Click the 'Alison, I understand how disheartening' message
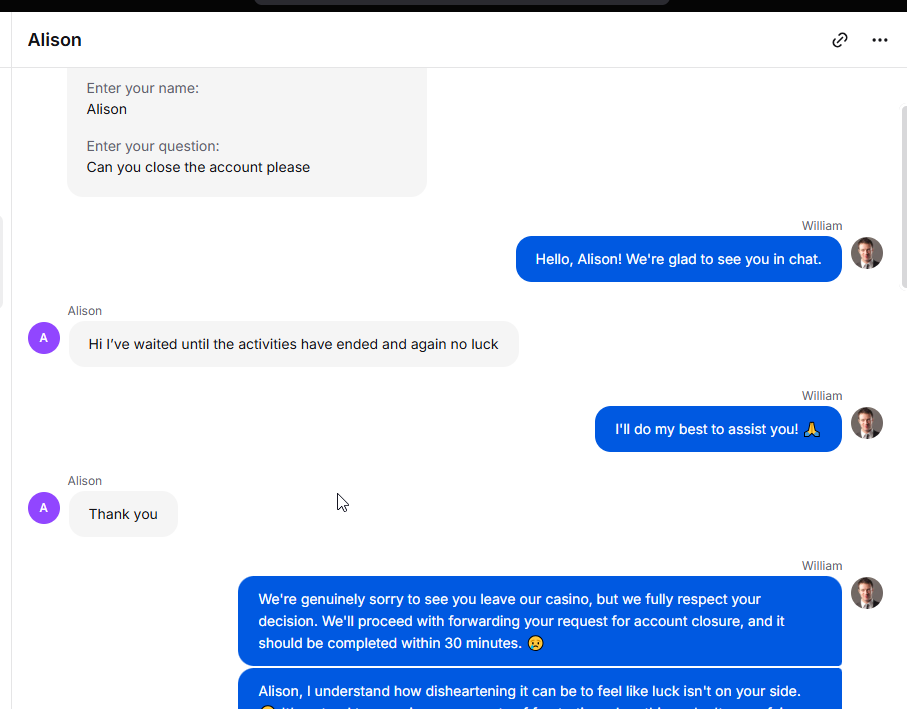The height and width of the screenshot is (709, 907). point(540,689)
